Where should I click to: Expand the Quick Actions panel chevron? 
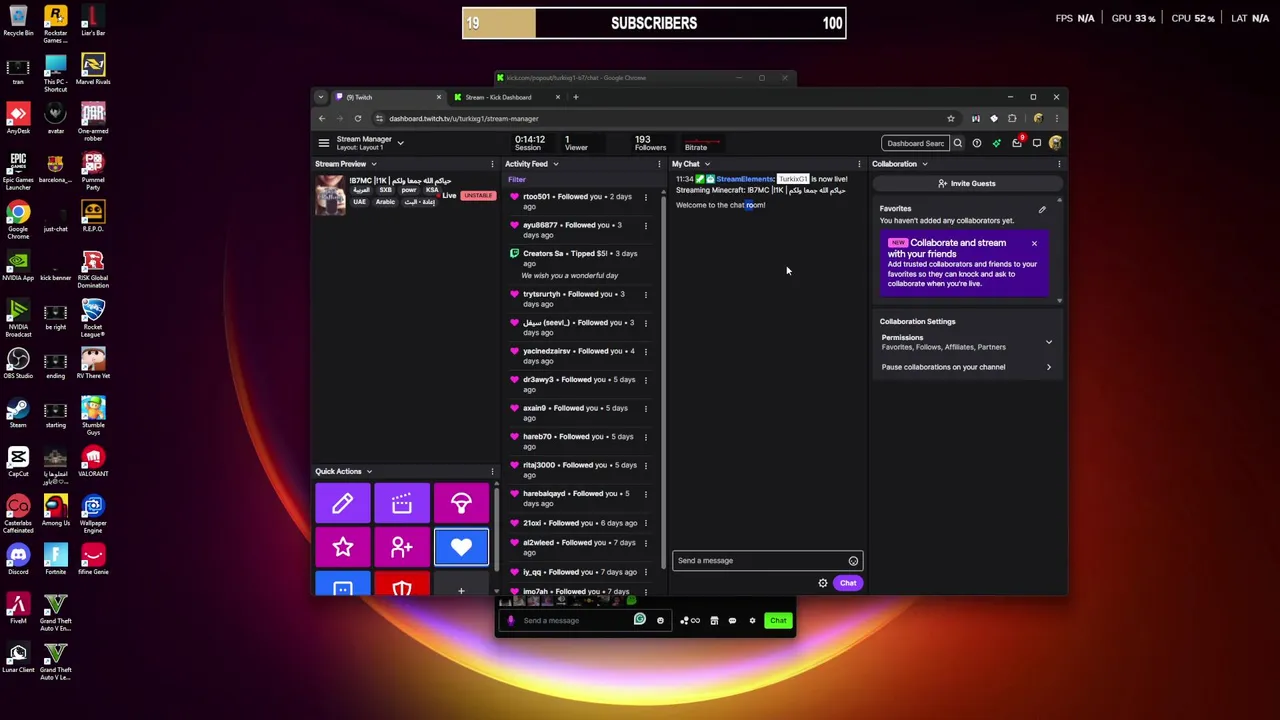tap(368, 472)
